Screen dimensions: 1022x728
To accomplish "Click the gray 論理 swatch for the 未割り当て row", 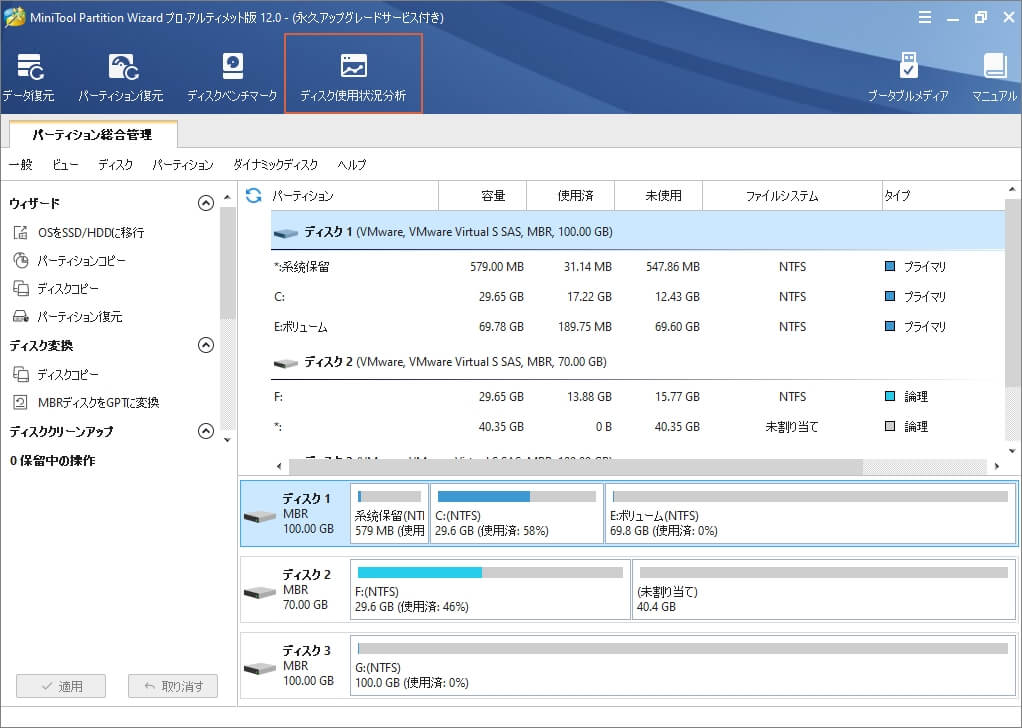I will point(890,426).
